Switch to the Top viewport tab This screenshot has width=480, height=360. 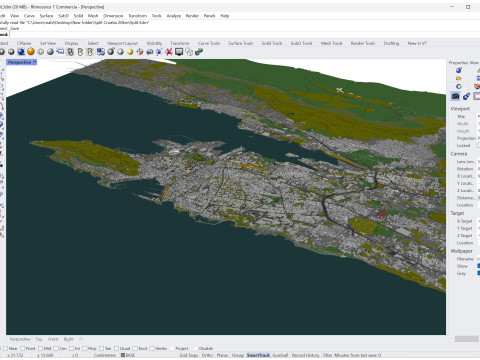[39, 339]
